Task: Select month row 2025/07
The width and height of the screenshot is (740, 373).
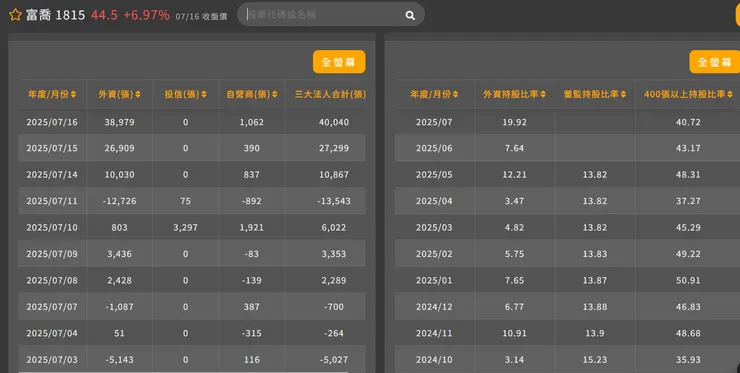Action: (x=434, y=122)
